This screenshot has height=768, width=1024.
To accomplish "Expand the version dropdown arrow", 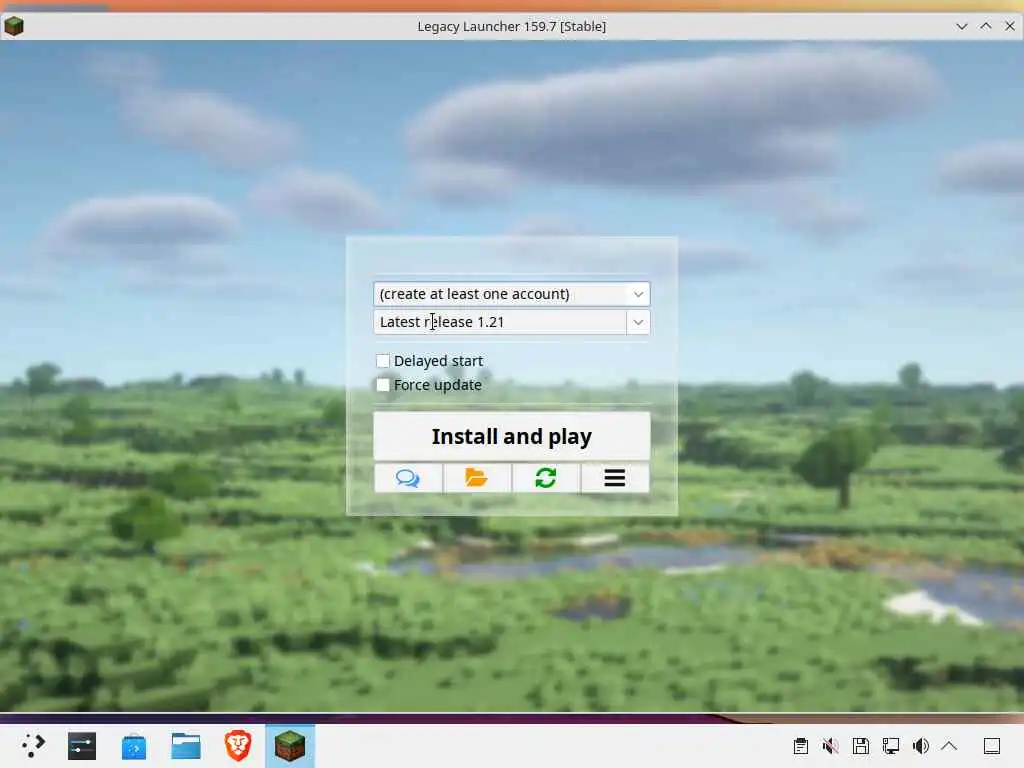I will click(638, 322).
